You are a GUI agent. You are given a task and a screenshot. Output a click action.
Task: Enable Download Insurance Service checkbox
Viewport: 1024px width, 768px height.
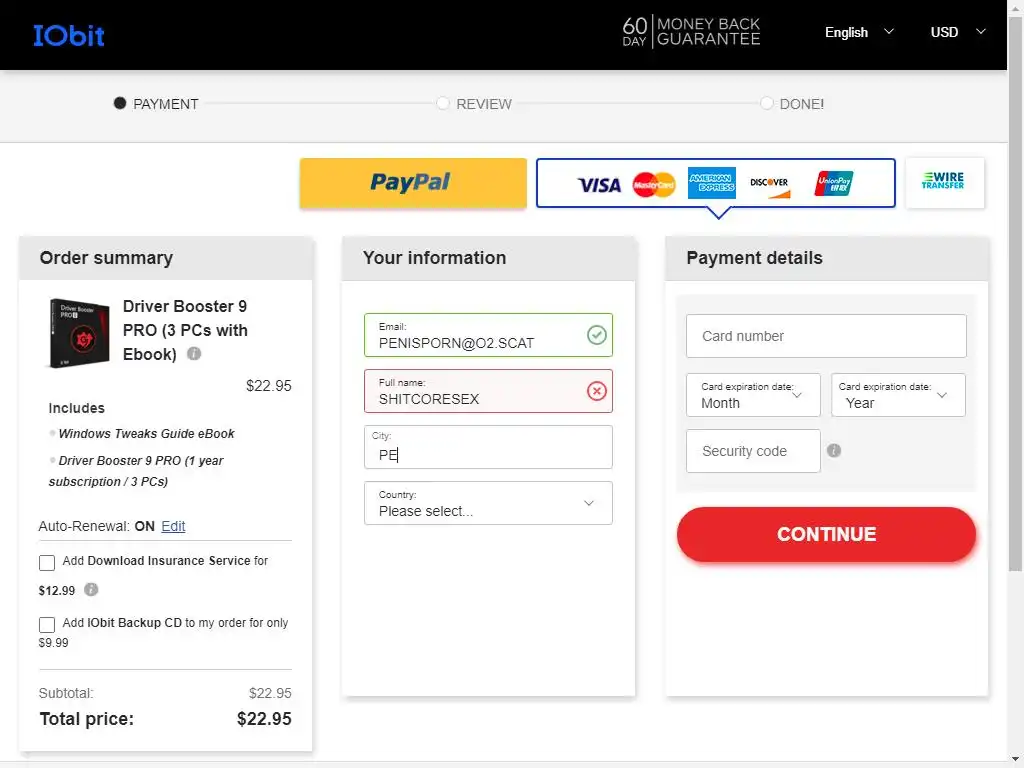click(47, 562)
